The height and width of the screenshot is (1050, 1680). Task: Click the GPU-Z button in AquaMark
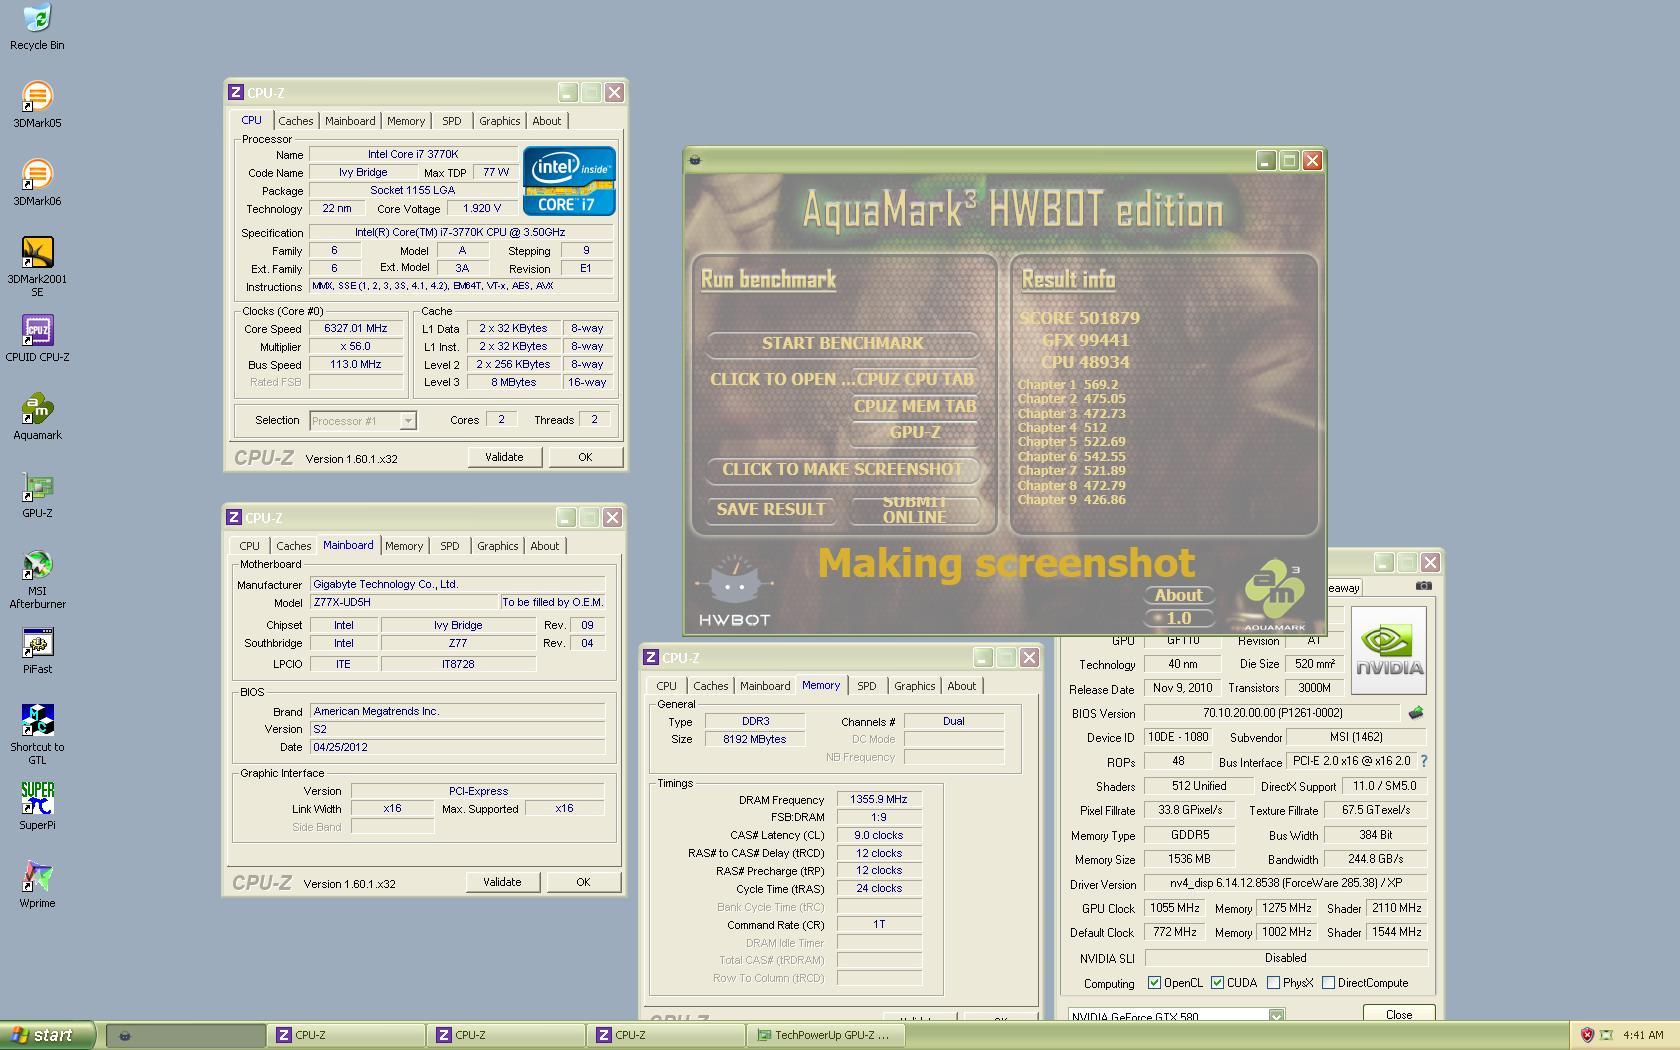tap(914, 433)
